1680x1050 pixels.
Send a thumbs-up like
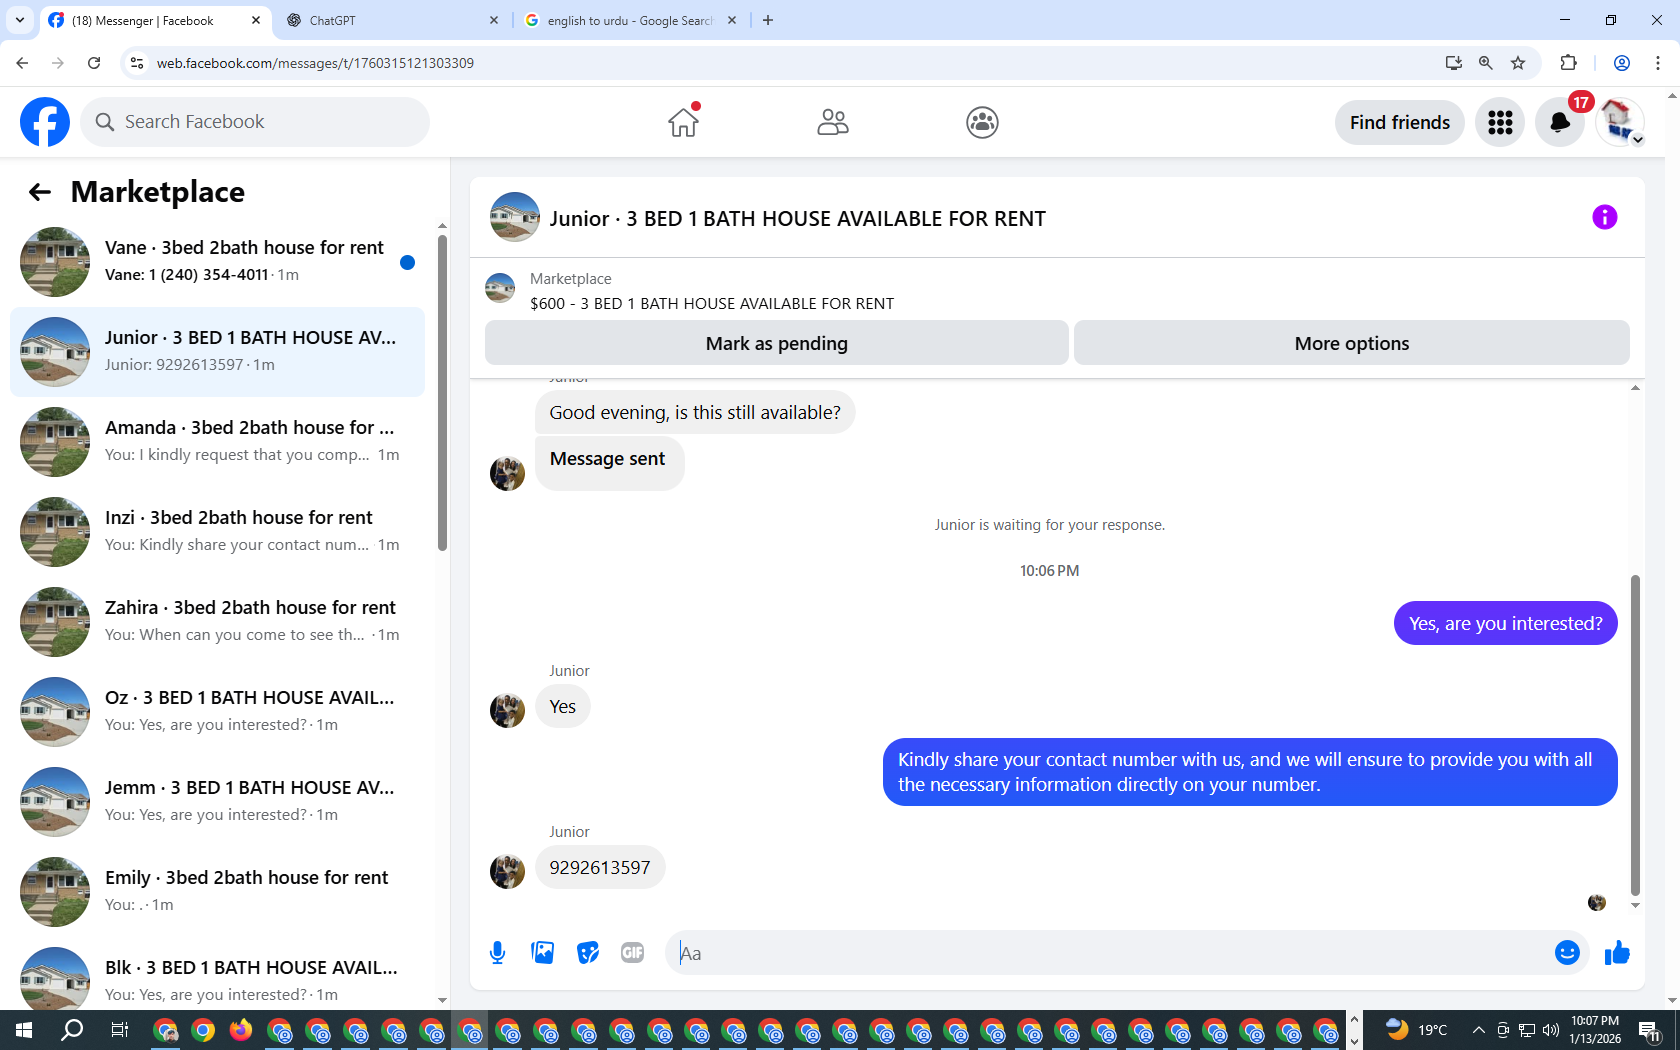(1617, 953)
